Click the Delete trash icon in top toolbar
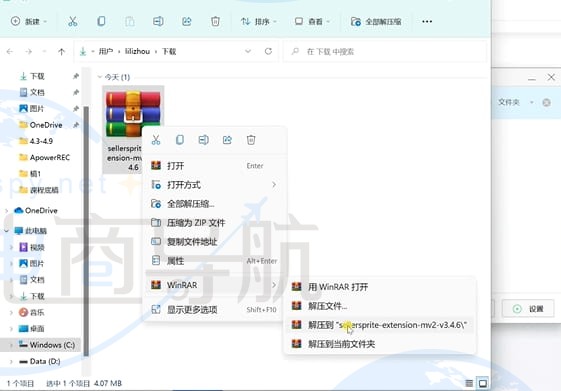Viewport: 561px width, 391px height. pyautogui.click(x=215, y=21)
